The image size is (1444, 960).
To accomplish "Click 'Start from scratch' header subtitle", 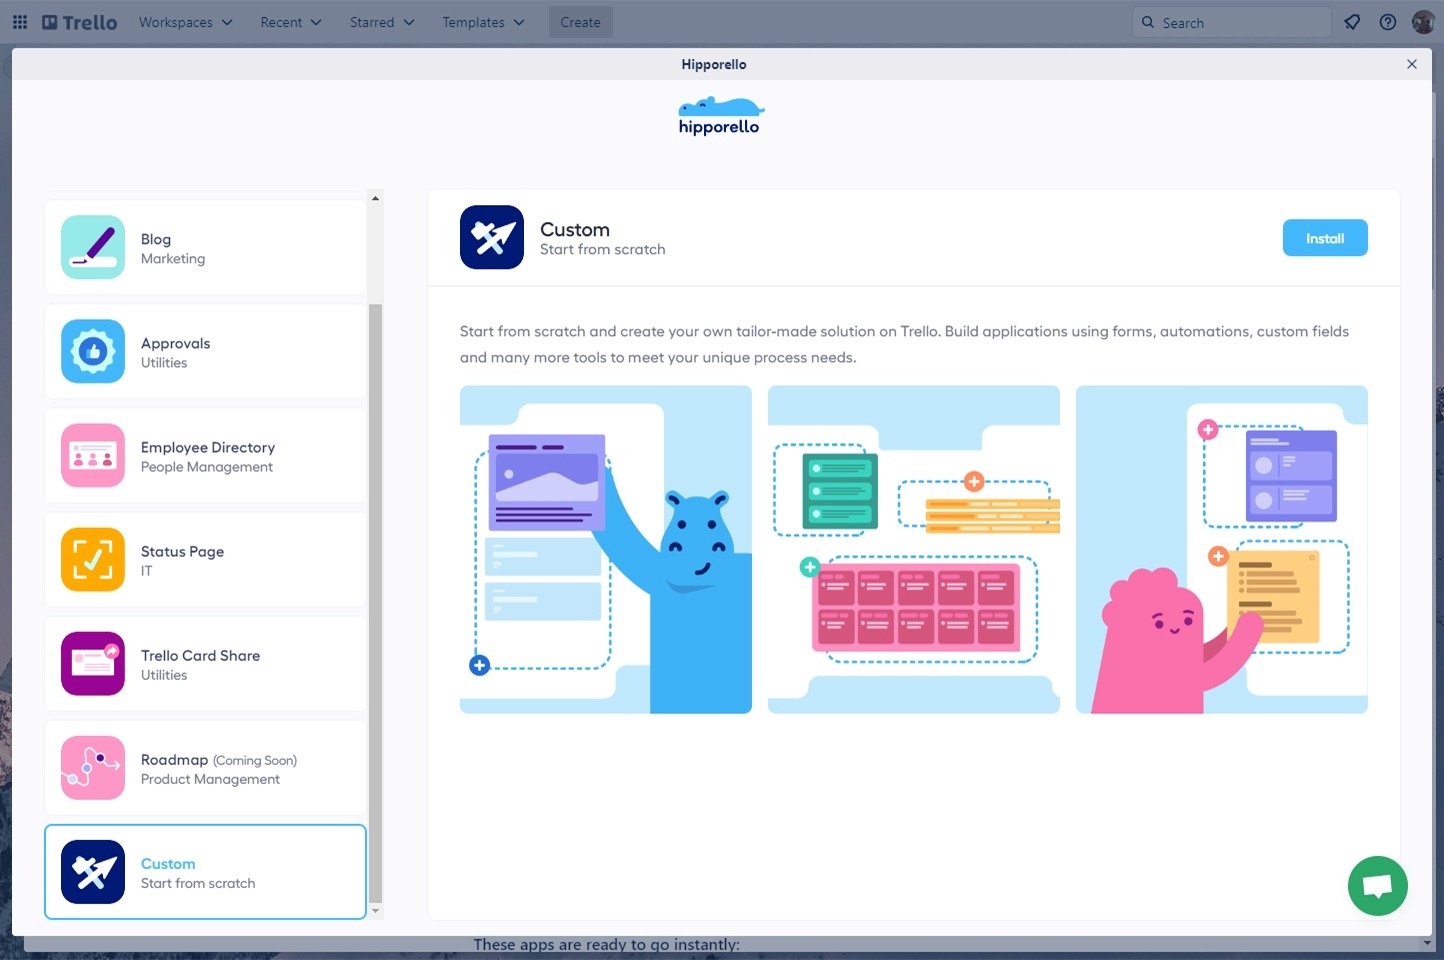I will click(603, 250).
